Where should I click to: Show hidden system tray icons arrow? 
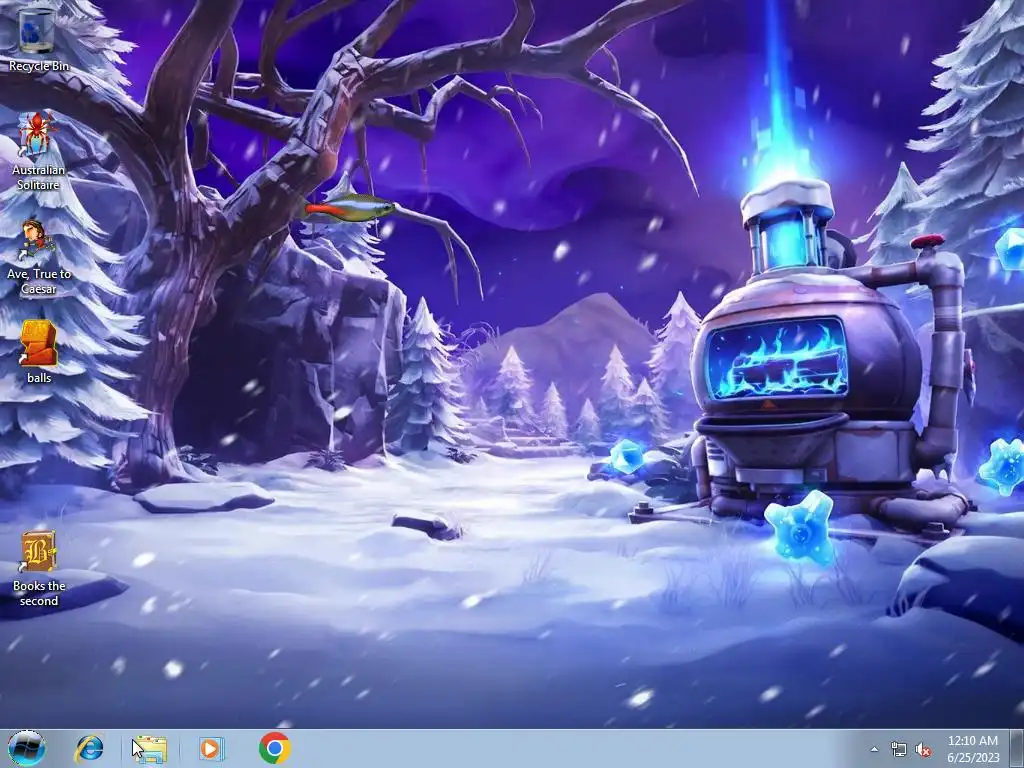[874, 749]
